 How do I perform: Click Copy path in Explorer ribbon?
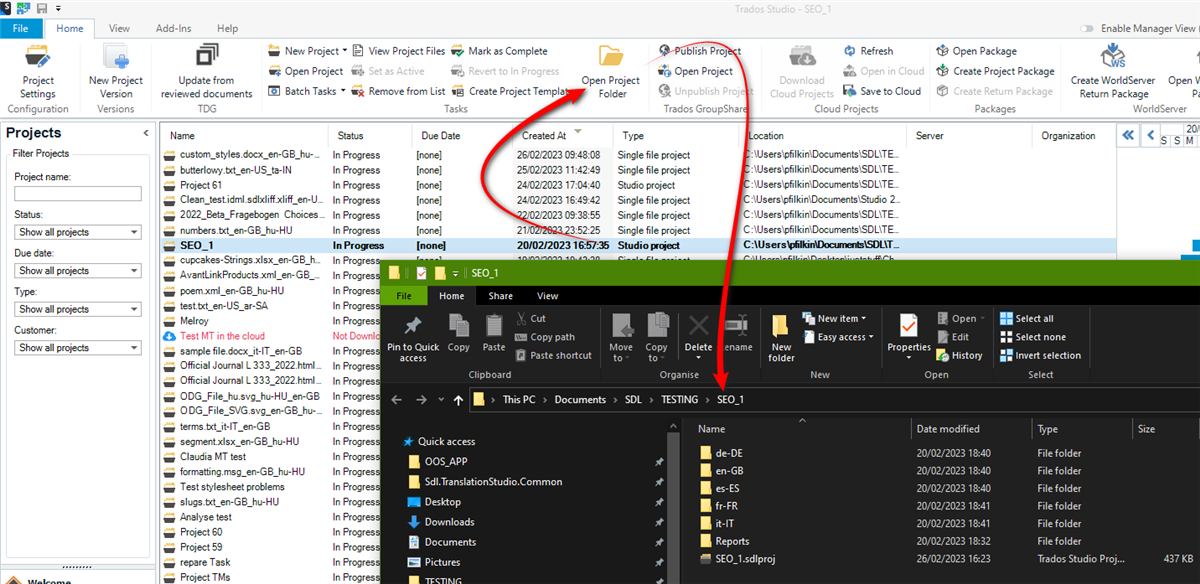pos(545,337)
